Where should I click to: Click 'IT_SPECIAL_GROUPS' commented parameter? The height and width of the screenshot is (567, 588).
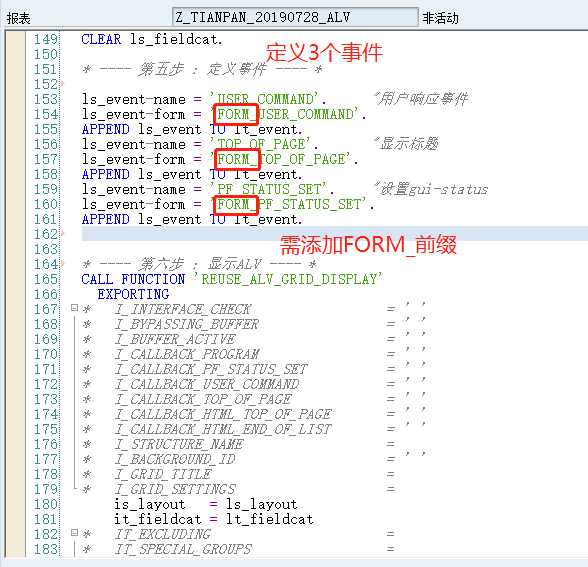coord(183,549)
